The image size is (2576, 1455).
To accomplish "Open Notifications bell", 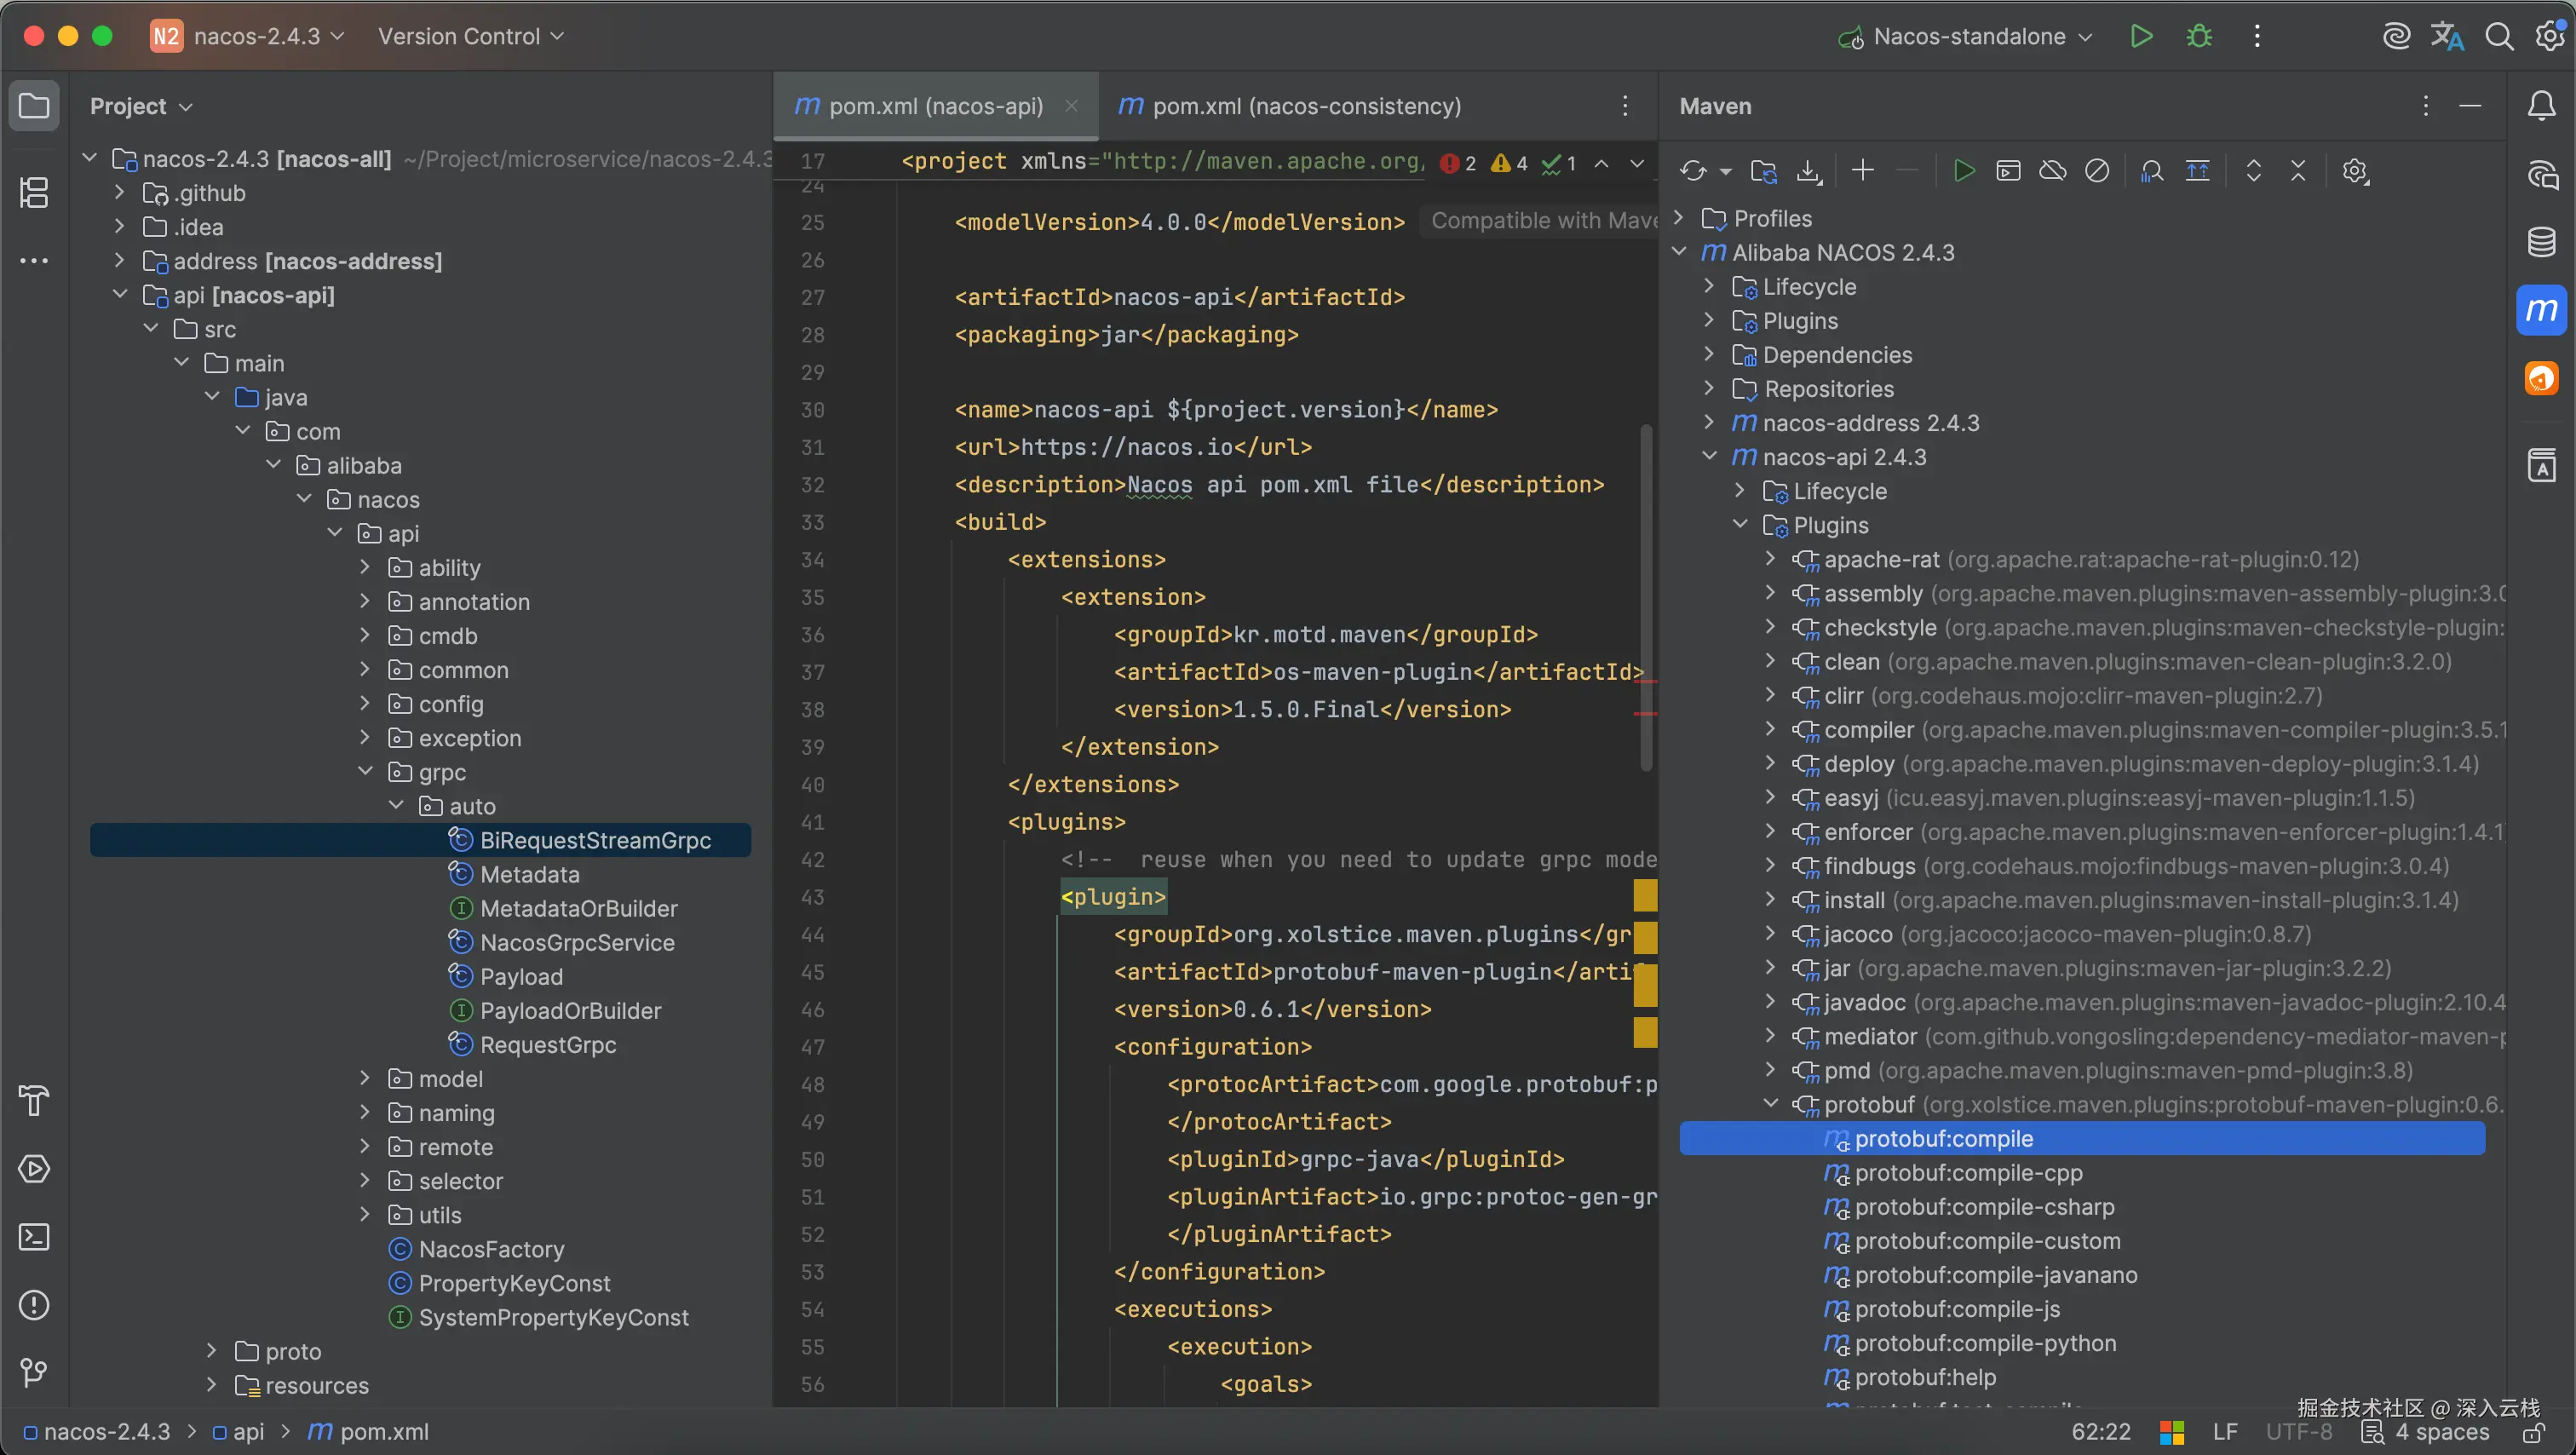I will coord(2541,105).
